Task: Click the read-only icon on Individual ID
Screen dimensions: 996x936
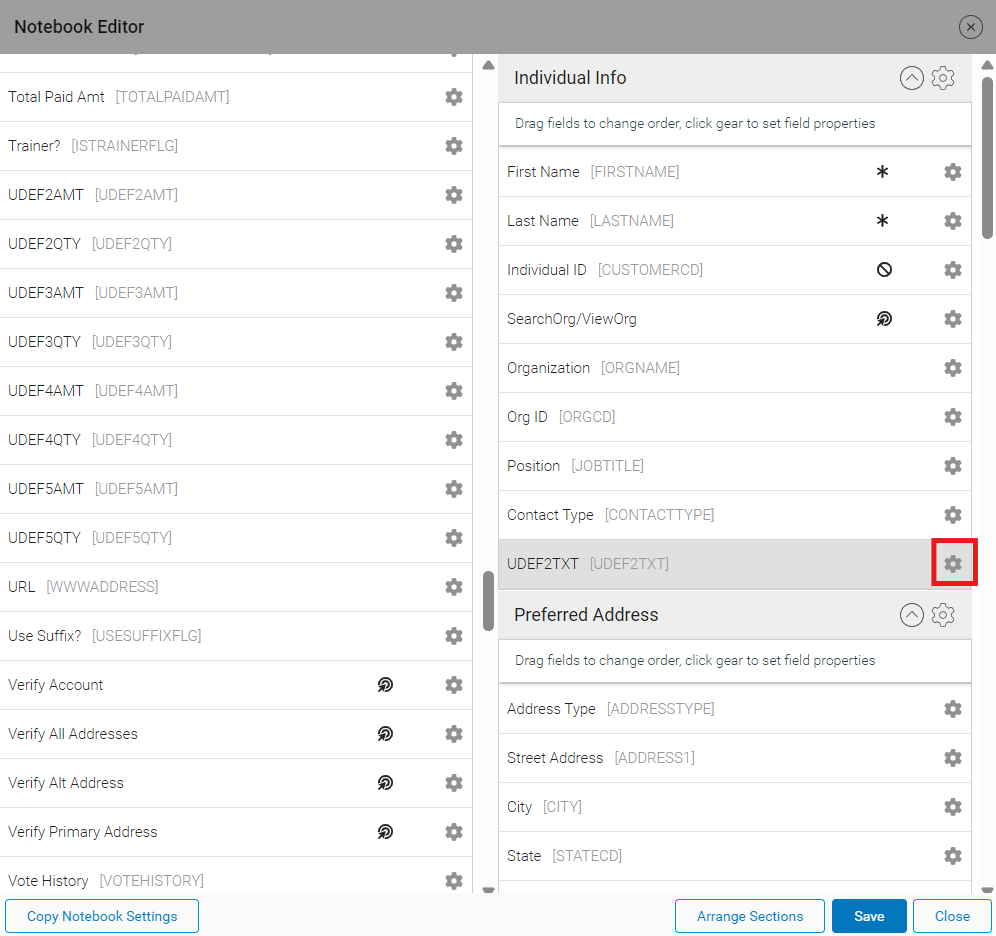Action: (x=884, y=270)
